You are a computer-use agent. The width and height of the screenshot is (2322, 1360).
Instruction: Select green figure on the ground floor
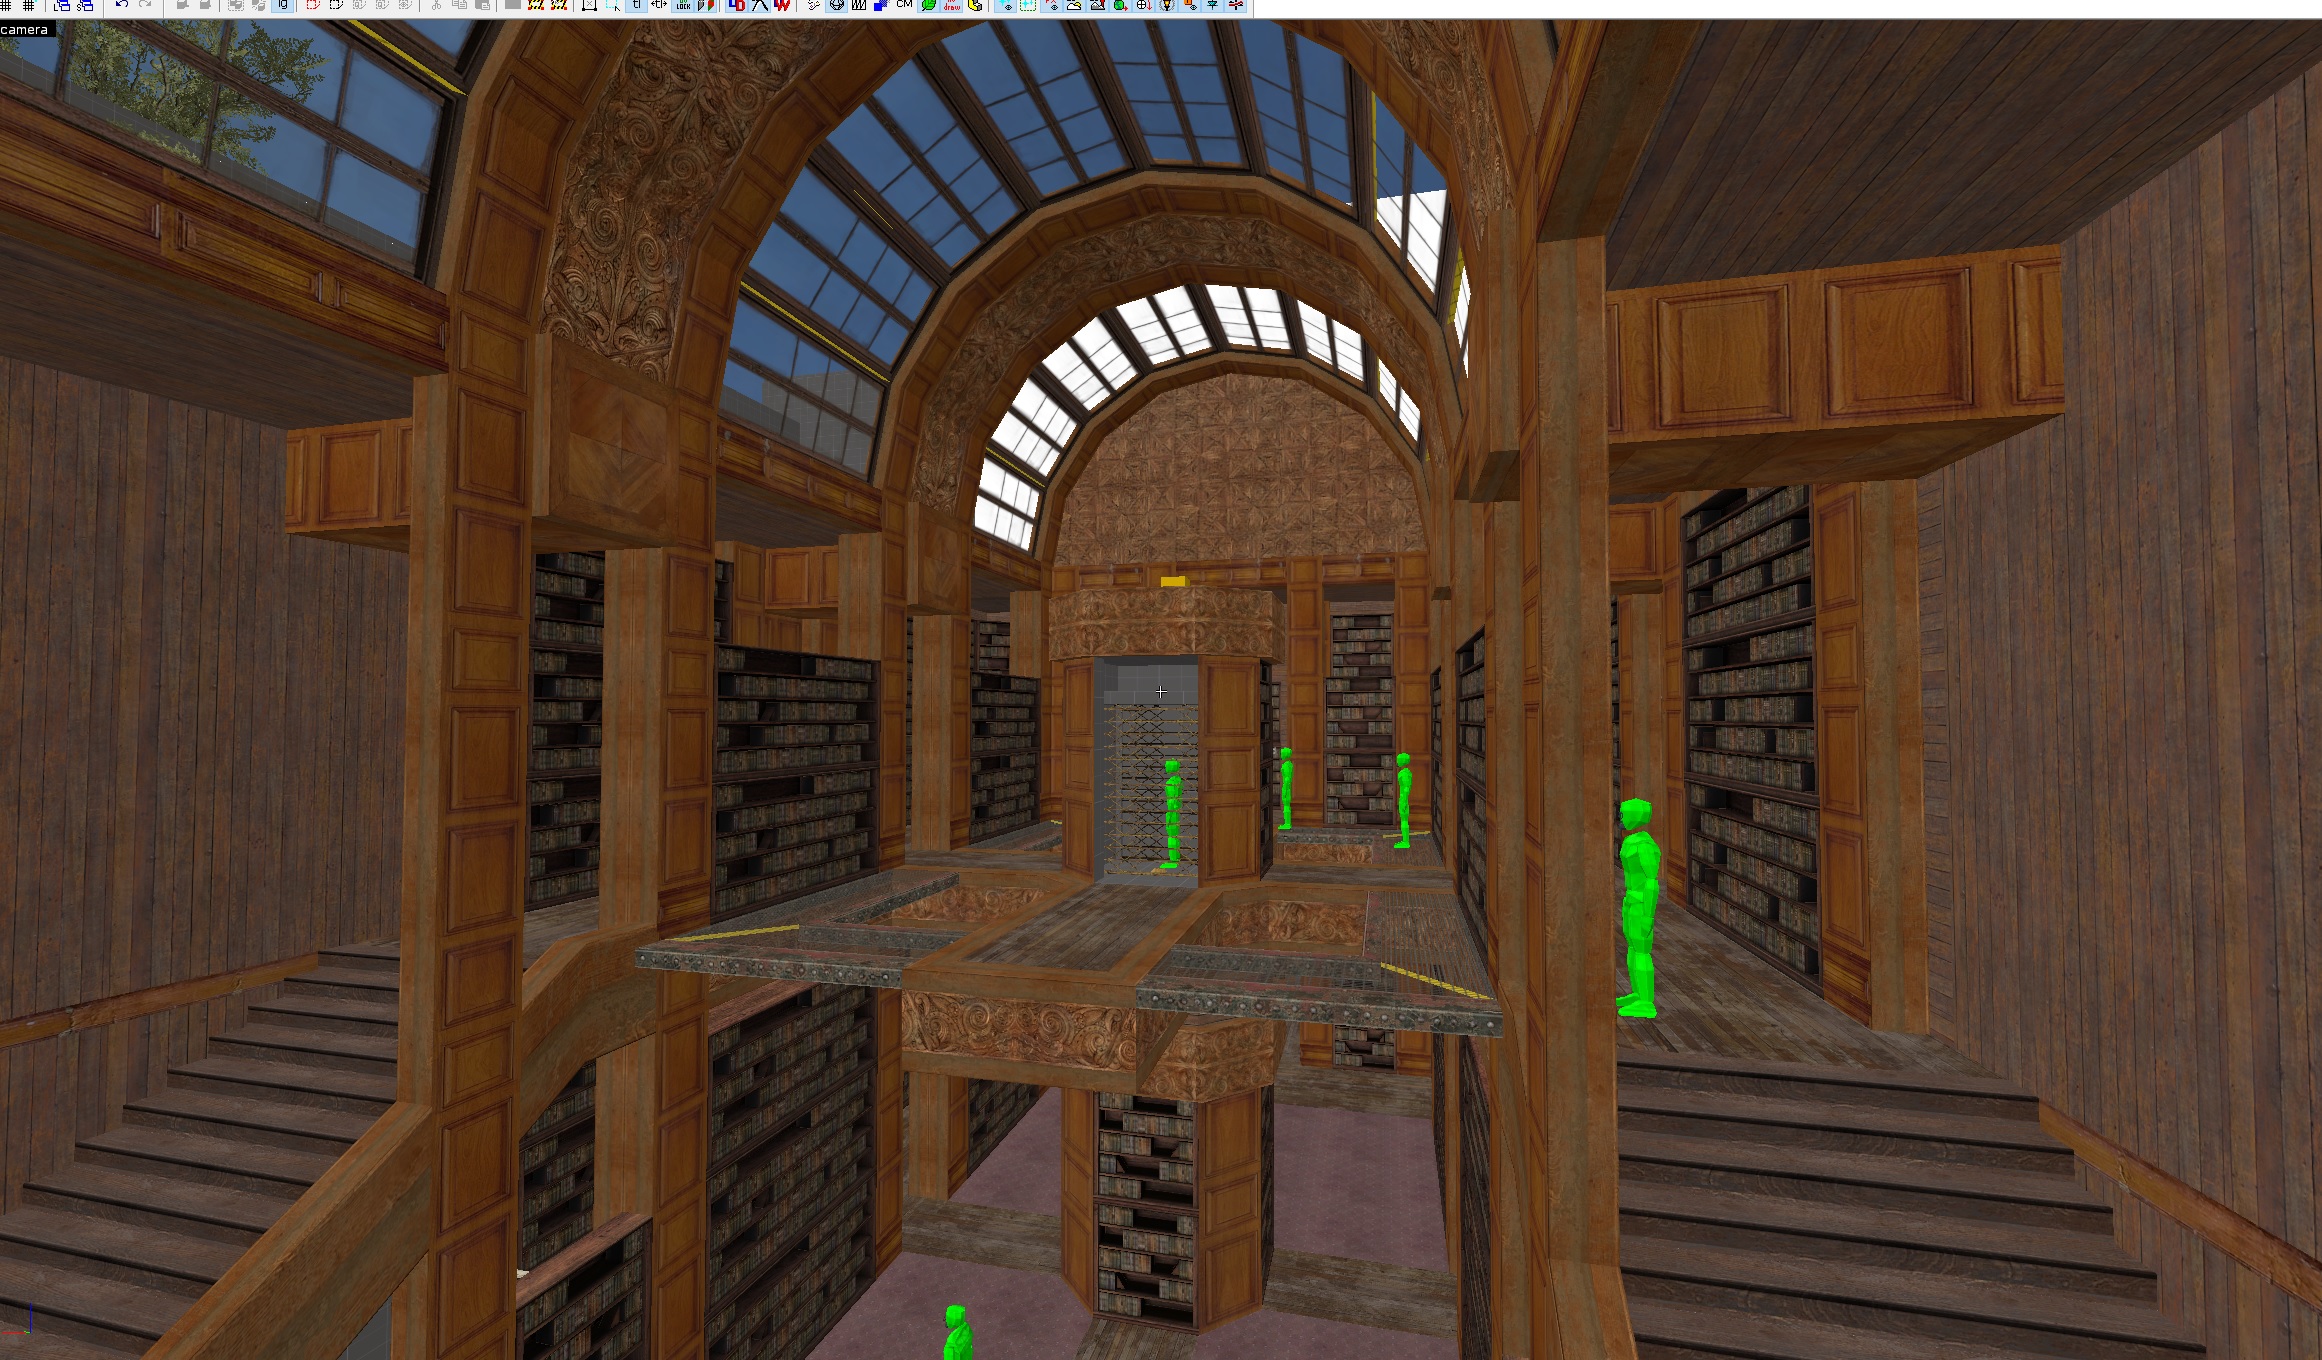[957, 1332]
